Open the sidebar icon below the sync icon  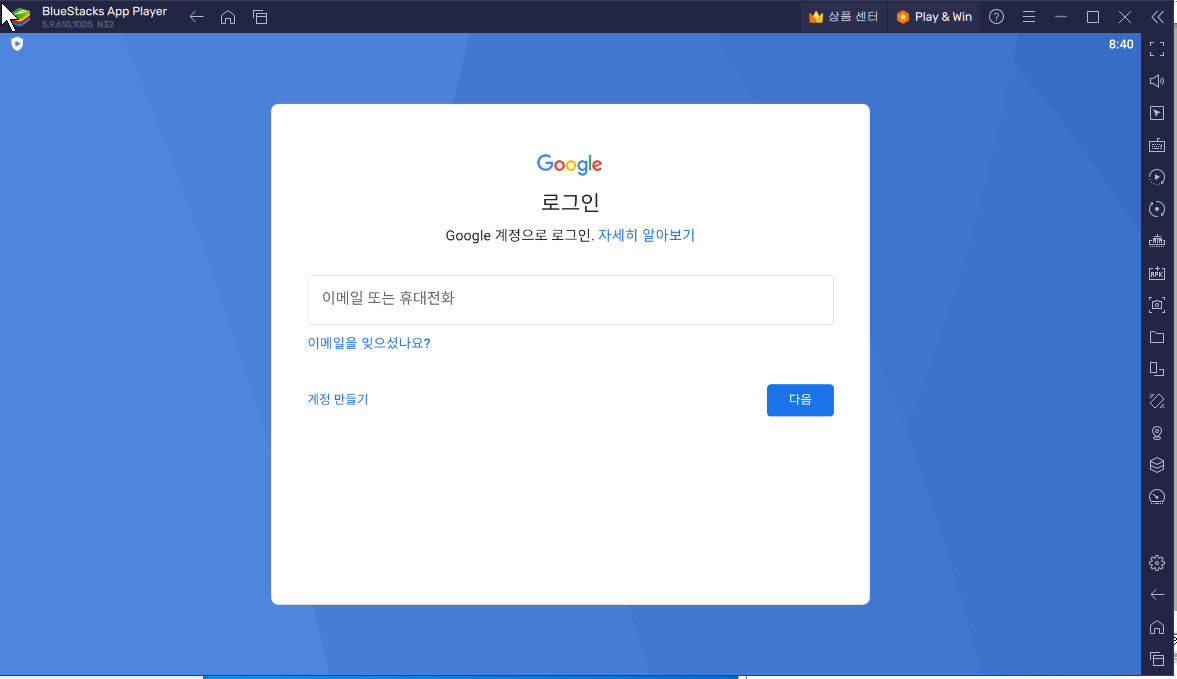click(1157, 241)
